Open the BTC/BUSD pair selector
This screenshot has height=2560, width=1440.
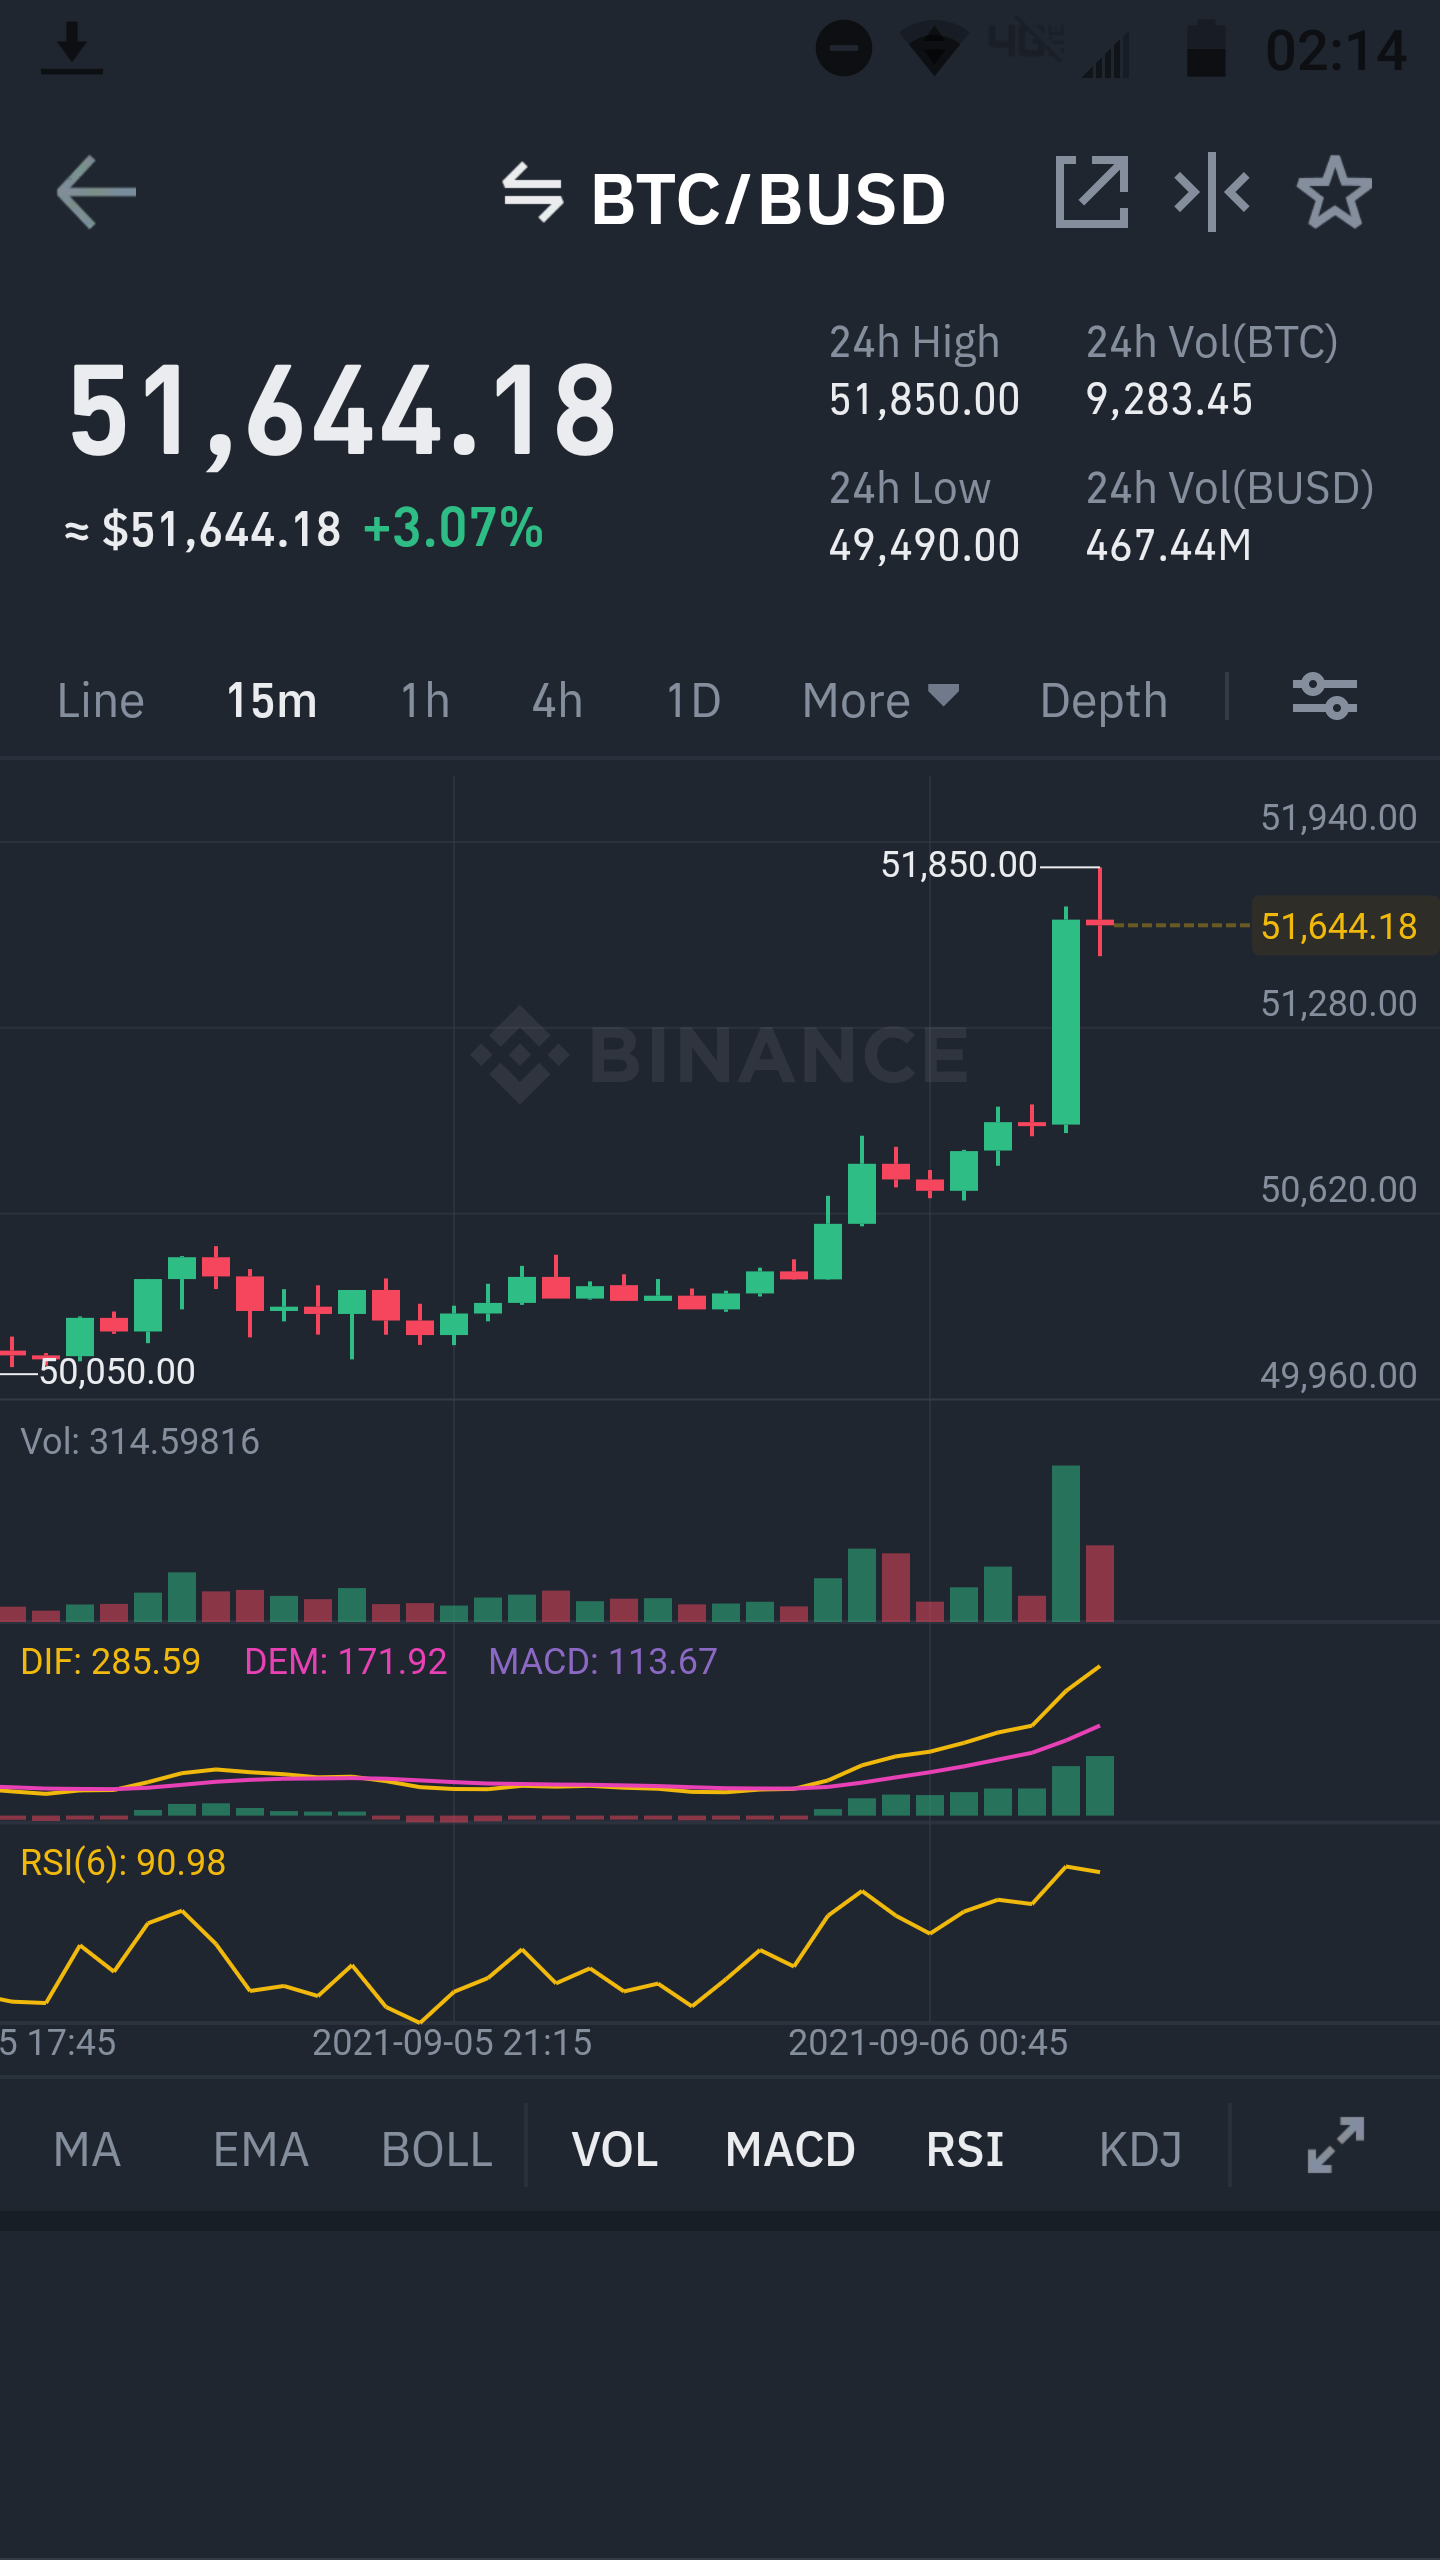coord(768,198)
